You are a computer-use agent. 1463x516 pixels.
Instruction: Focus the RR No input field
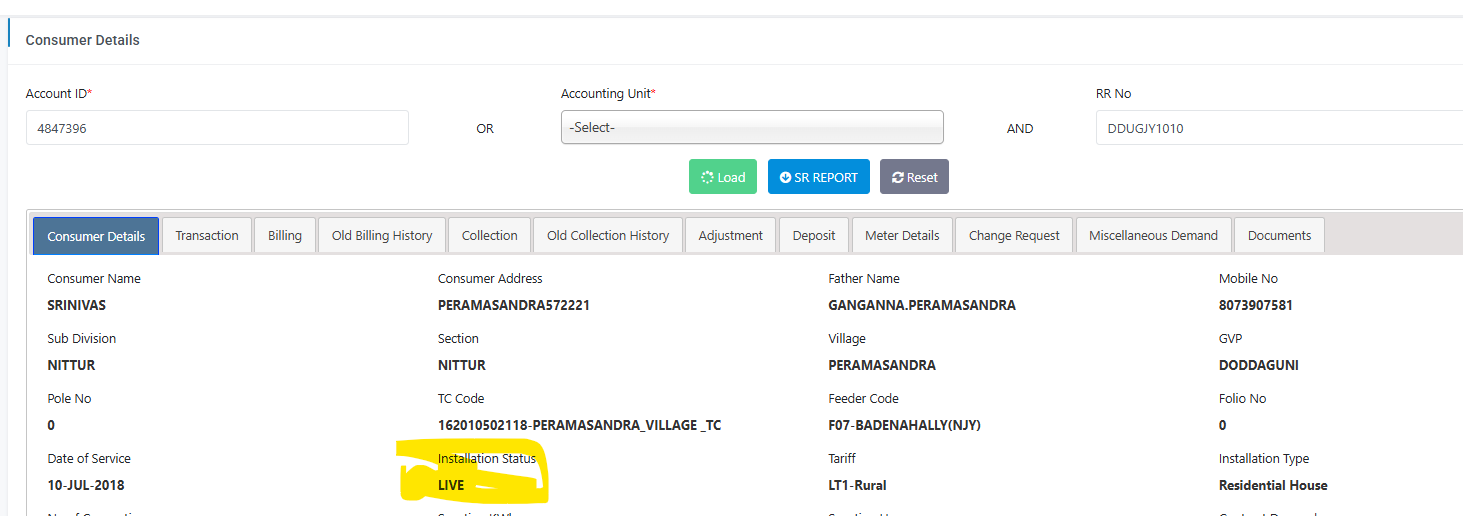pyautogui.click(x=1279, y=127)
